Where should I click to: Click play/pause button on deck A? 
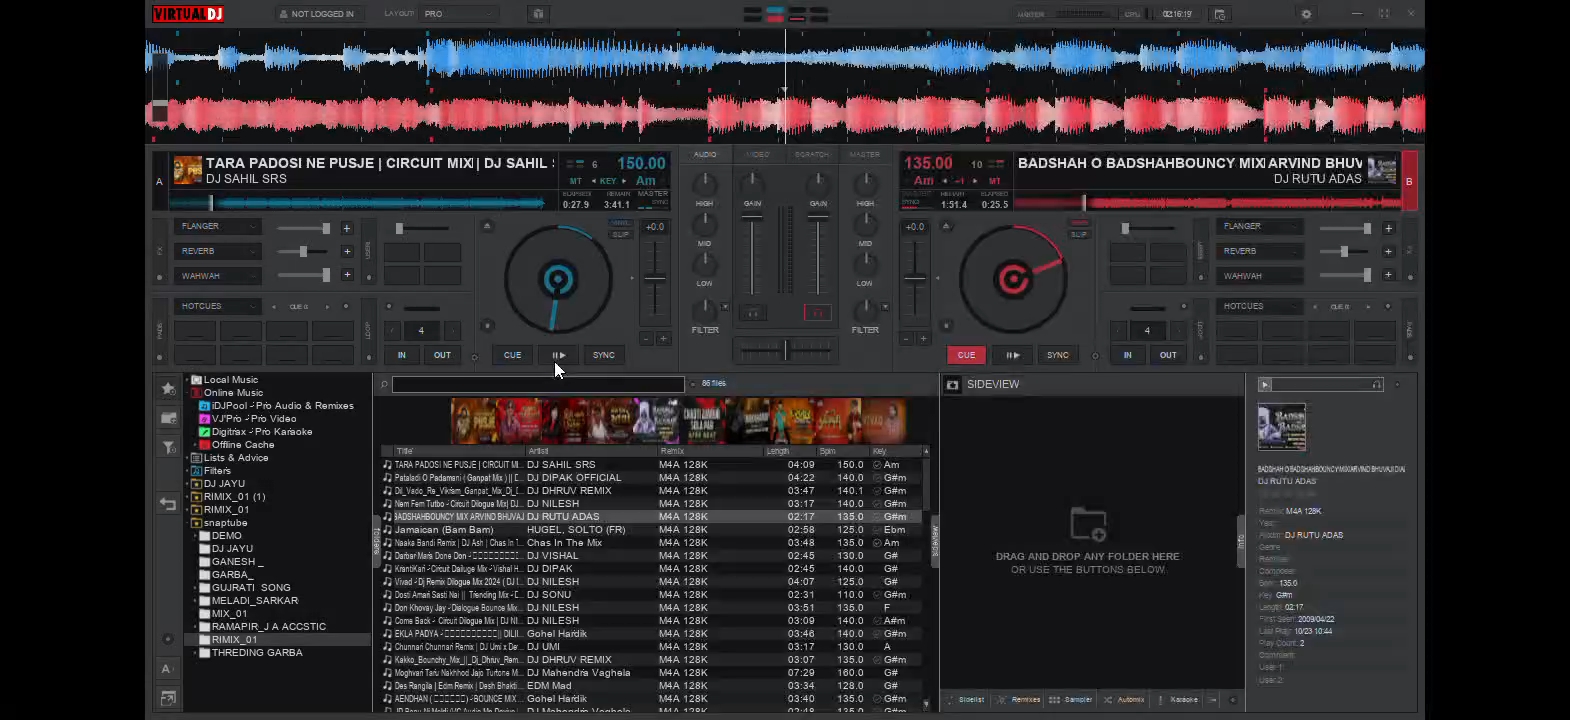tap(558, 355)
